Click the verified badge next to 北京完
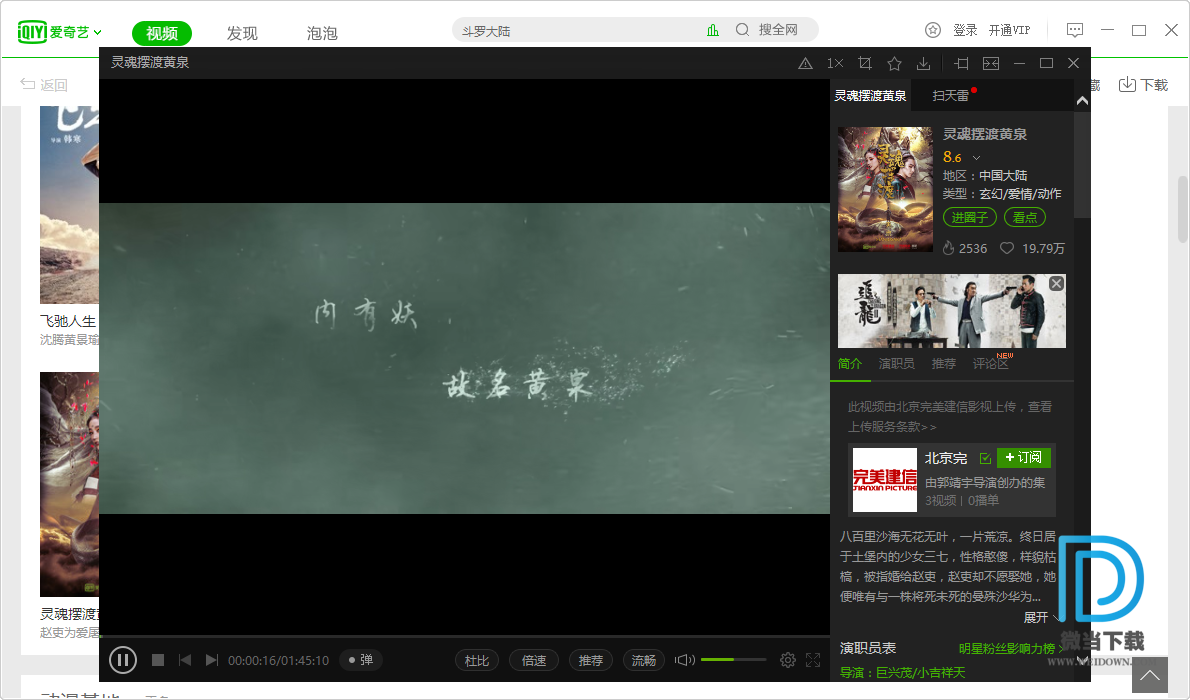This screenshot has width=1190, height=700. click(x=985, y=459)
